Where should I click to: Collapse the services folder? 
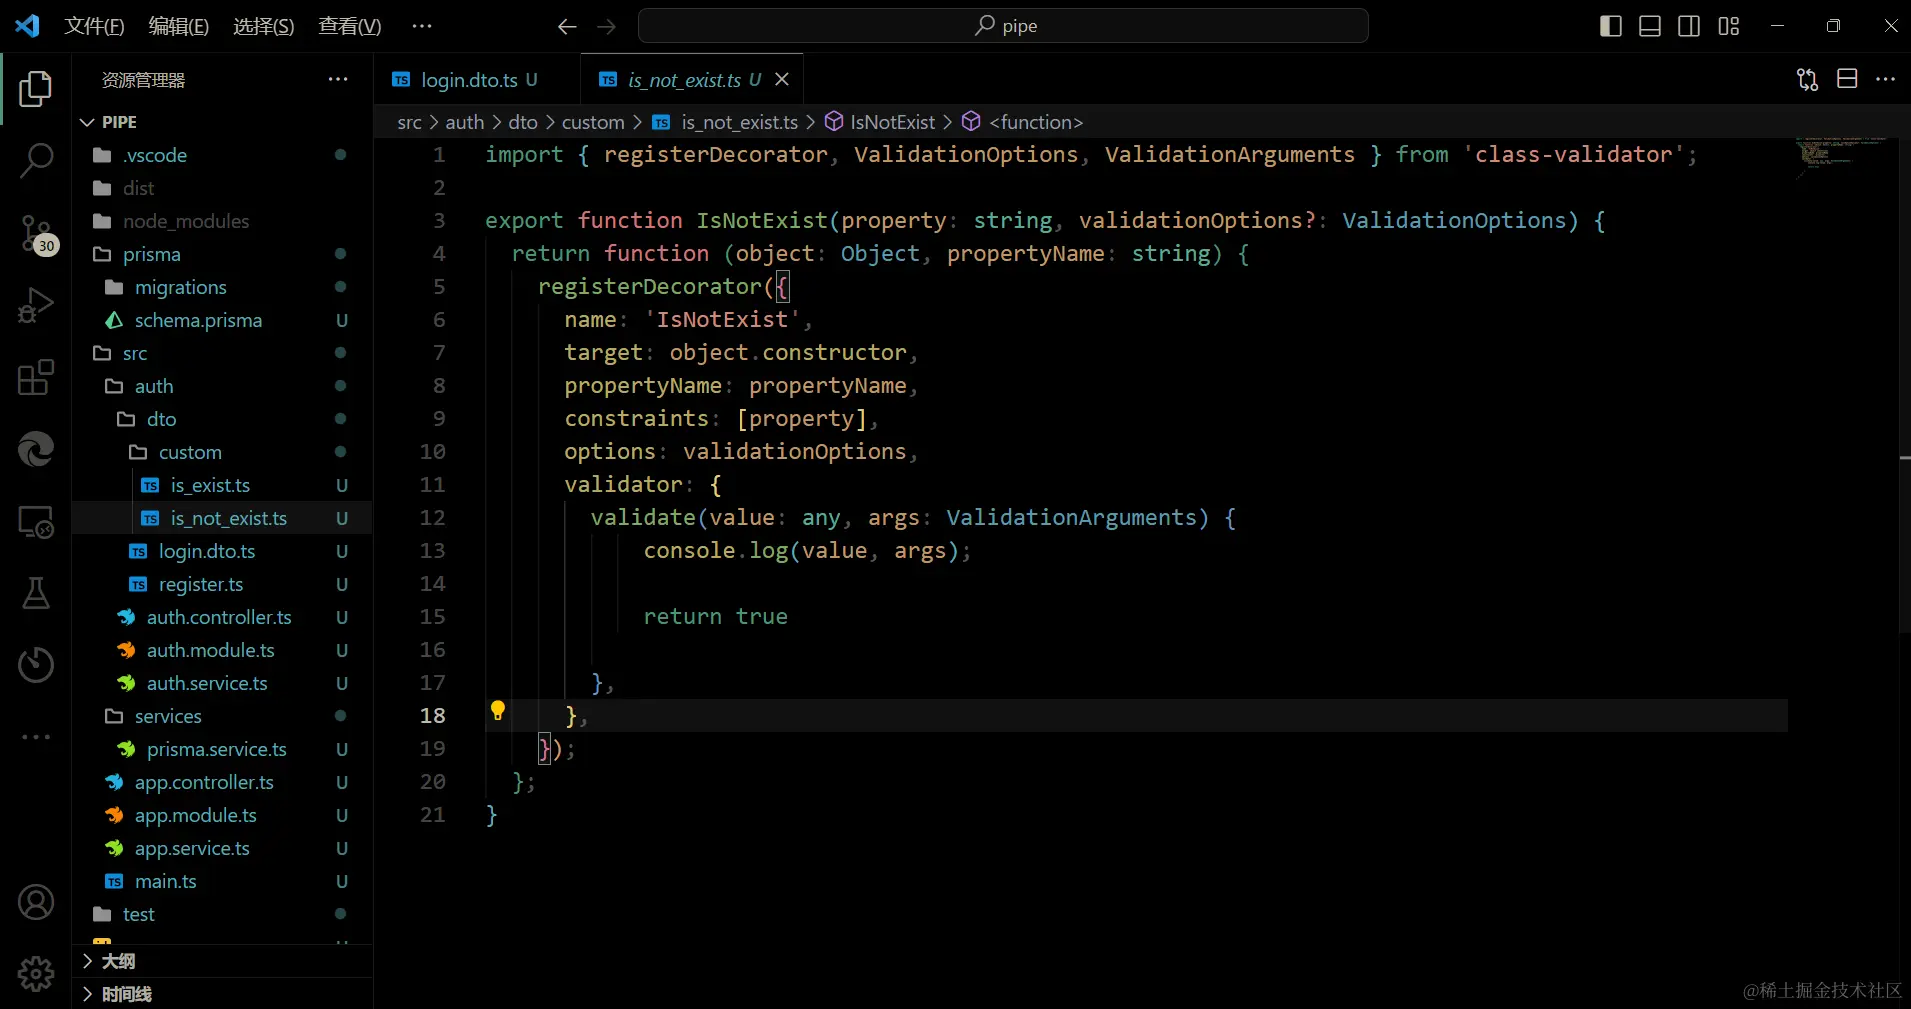point(222,716)
